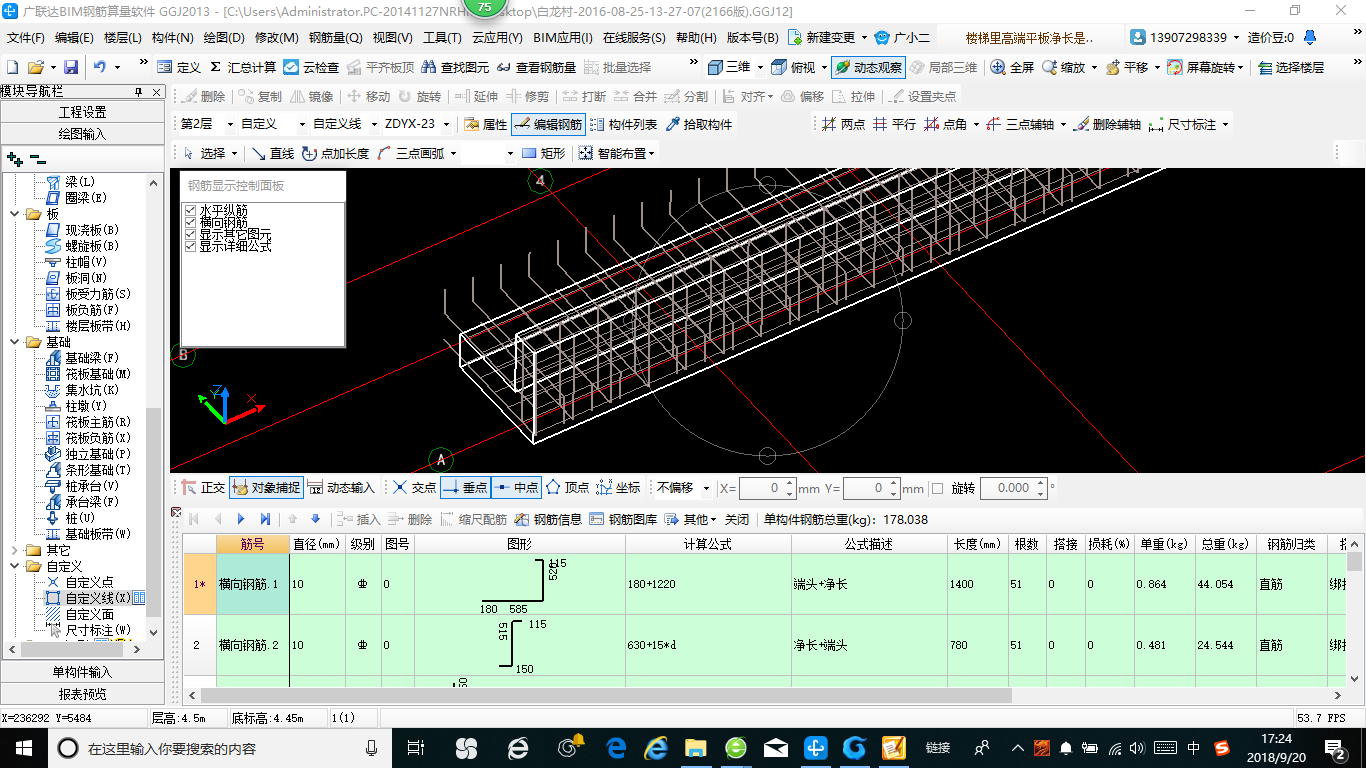Screen dimensions: 1366x768
Task: Open 构件列表 component list
Action: pyautogui.click(x=623, y=124)
